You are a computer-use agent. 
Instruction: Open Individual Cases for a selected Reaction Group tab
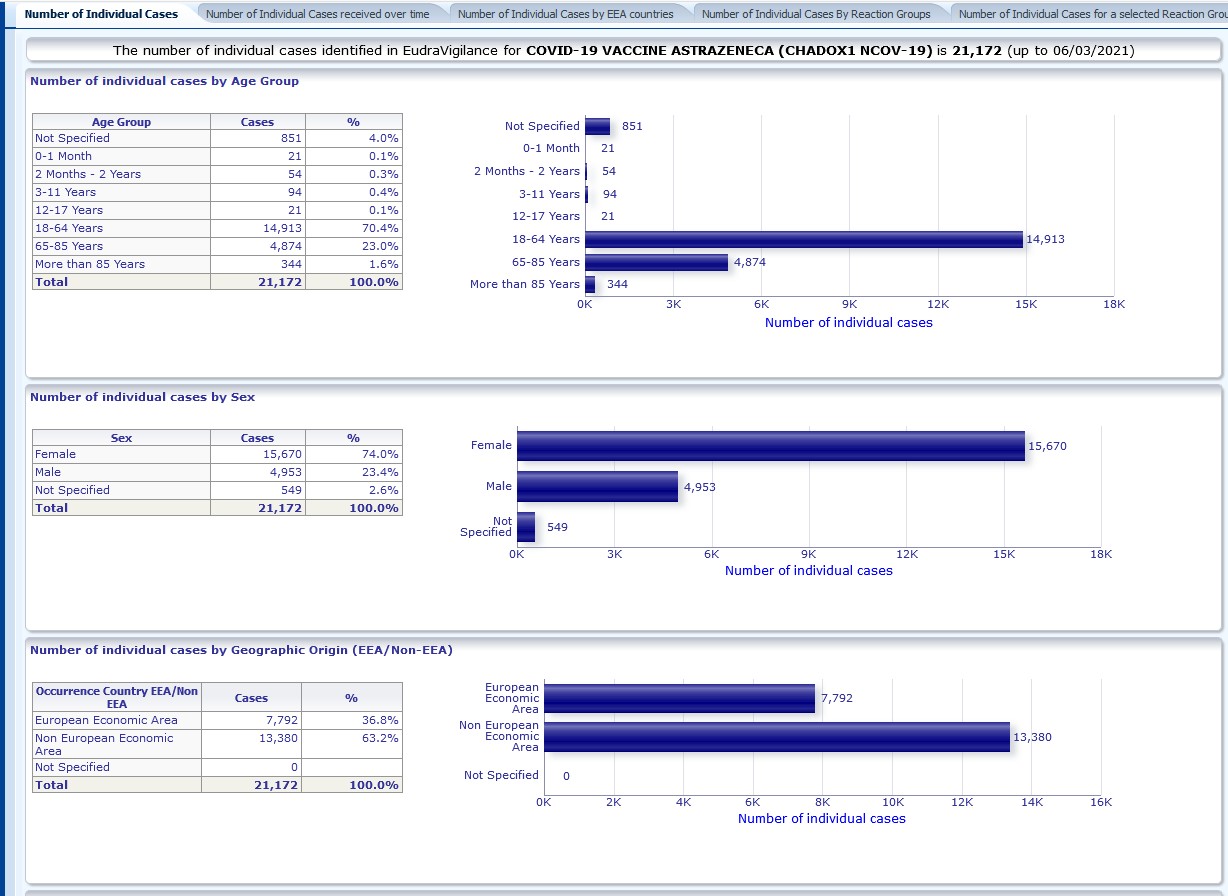[x=1090, y=14]
